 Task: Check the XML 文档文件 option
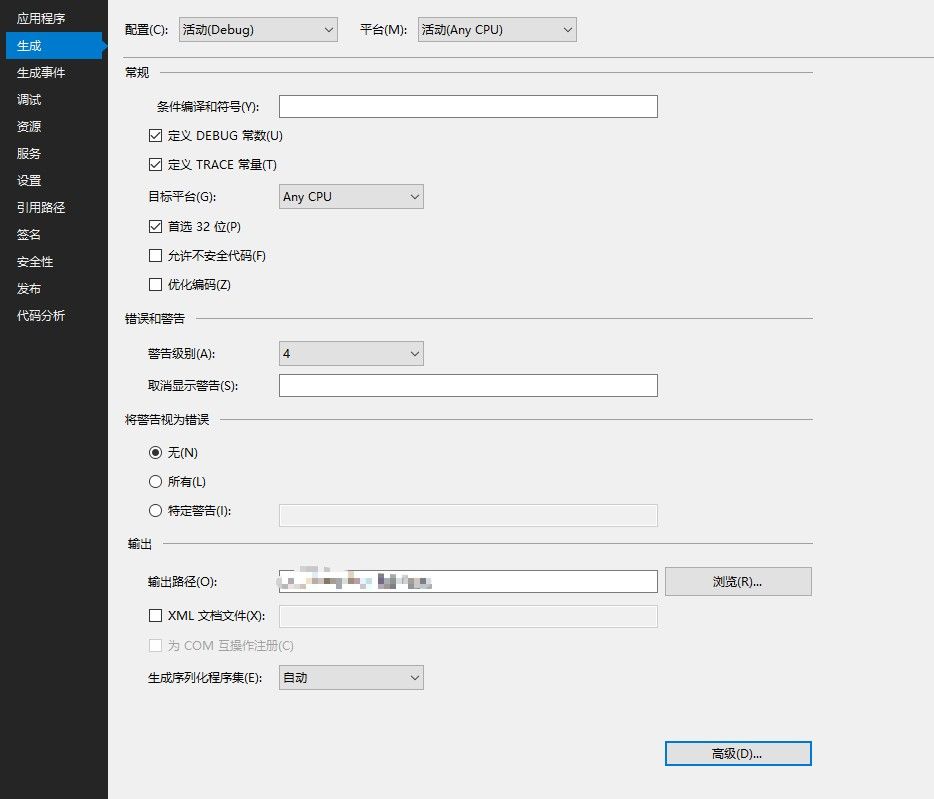coord(156,615)
